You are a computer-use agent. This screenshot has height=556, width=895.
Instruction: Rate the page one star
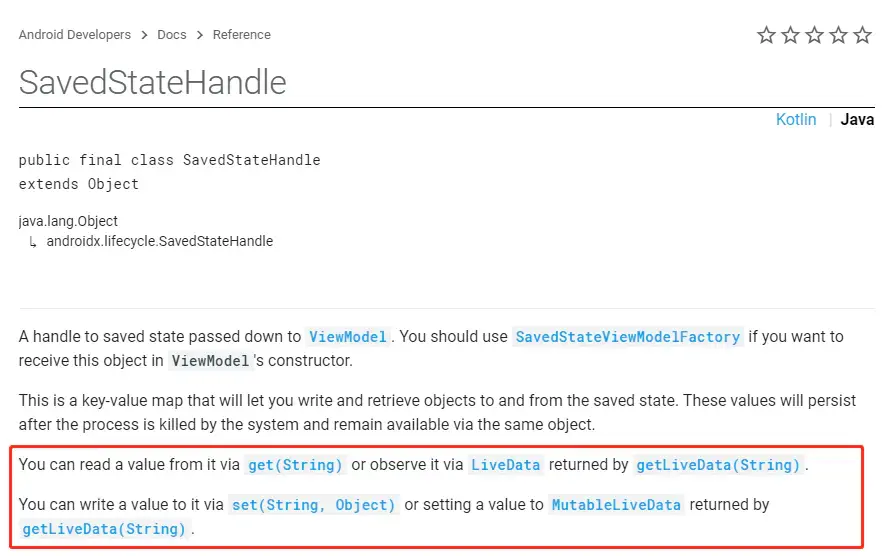[x=766, y=35]
